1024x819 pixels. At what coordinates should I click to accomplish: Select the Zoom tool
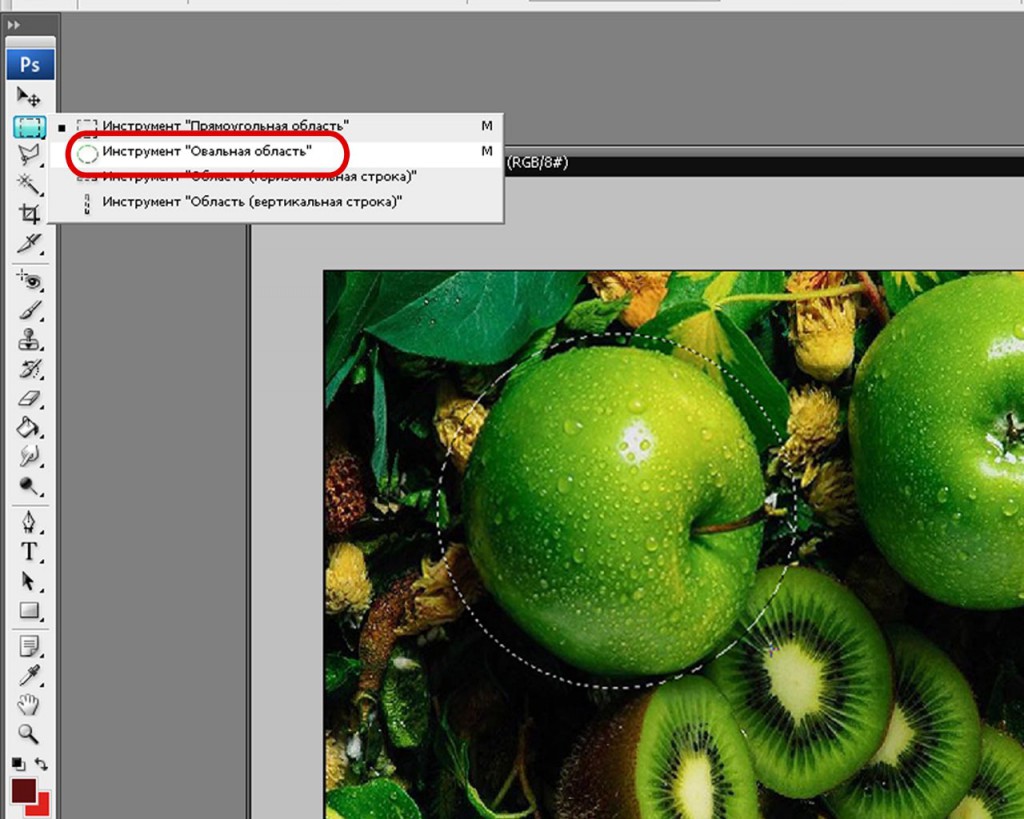coord(29,734)
